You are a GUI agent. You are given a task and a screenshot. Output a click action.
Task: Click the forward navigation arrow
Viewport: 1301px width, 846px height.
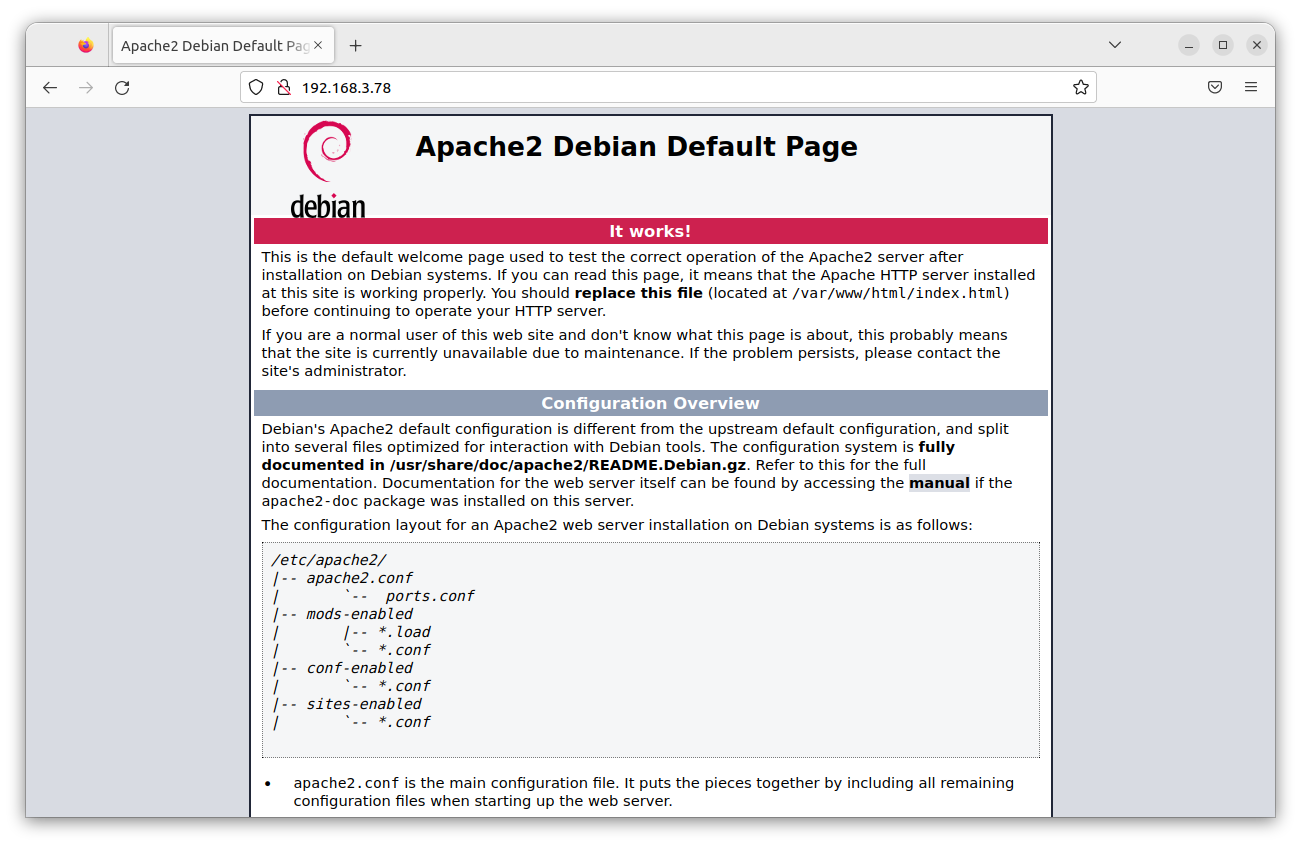[x=86, y=87]
